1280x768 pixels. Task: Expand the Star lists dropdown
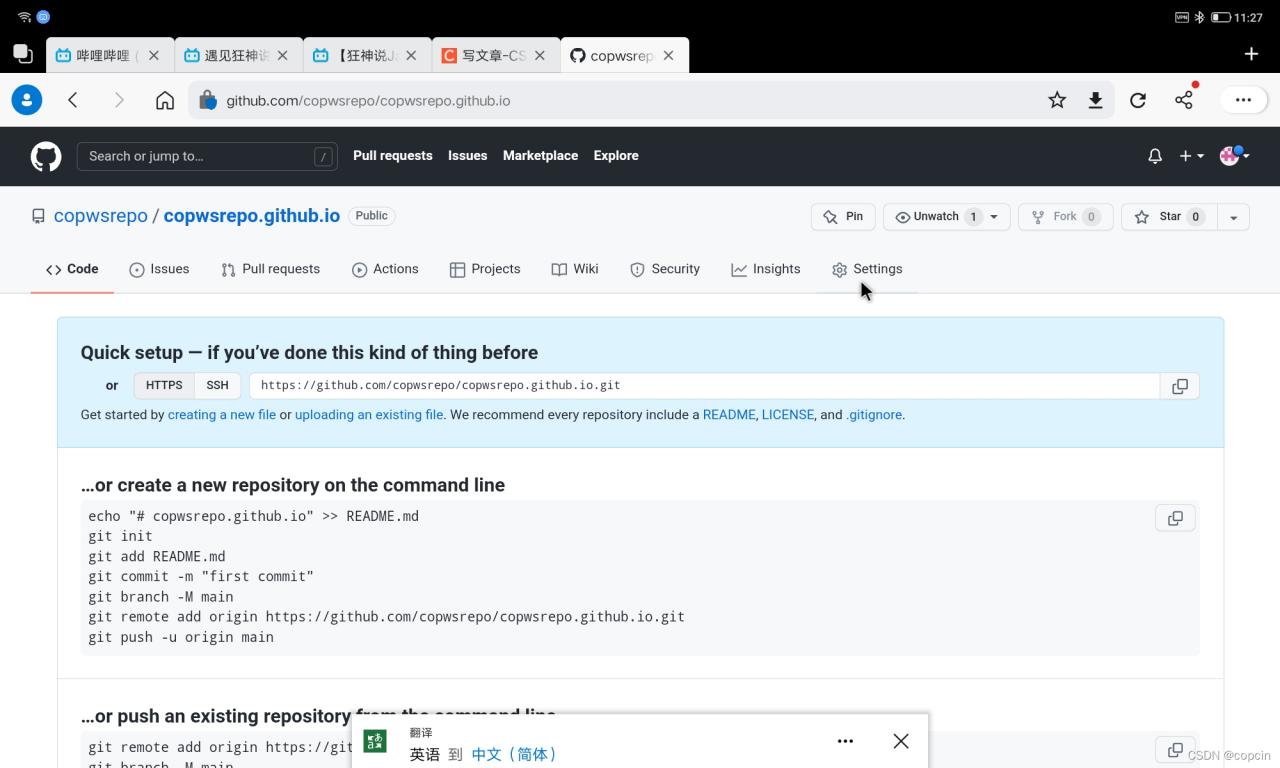click(1233, 217)
